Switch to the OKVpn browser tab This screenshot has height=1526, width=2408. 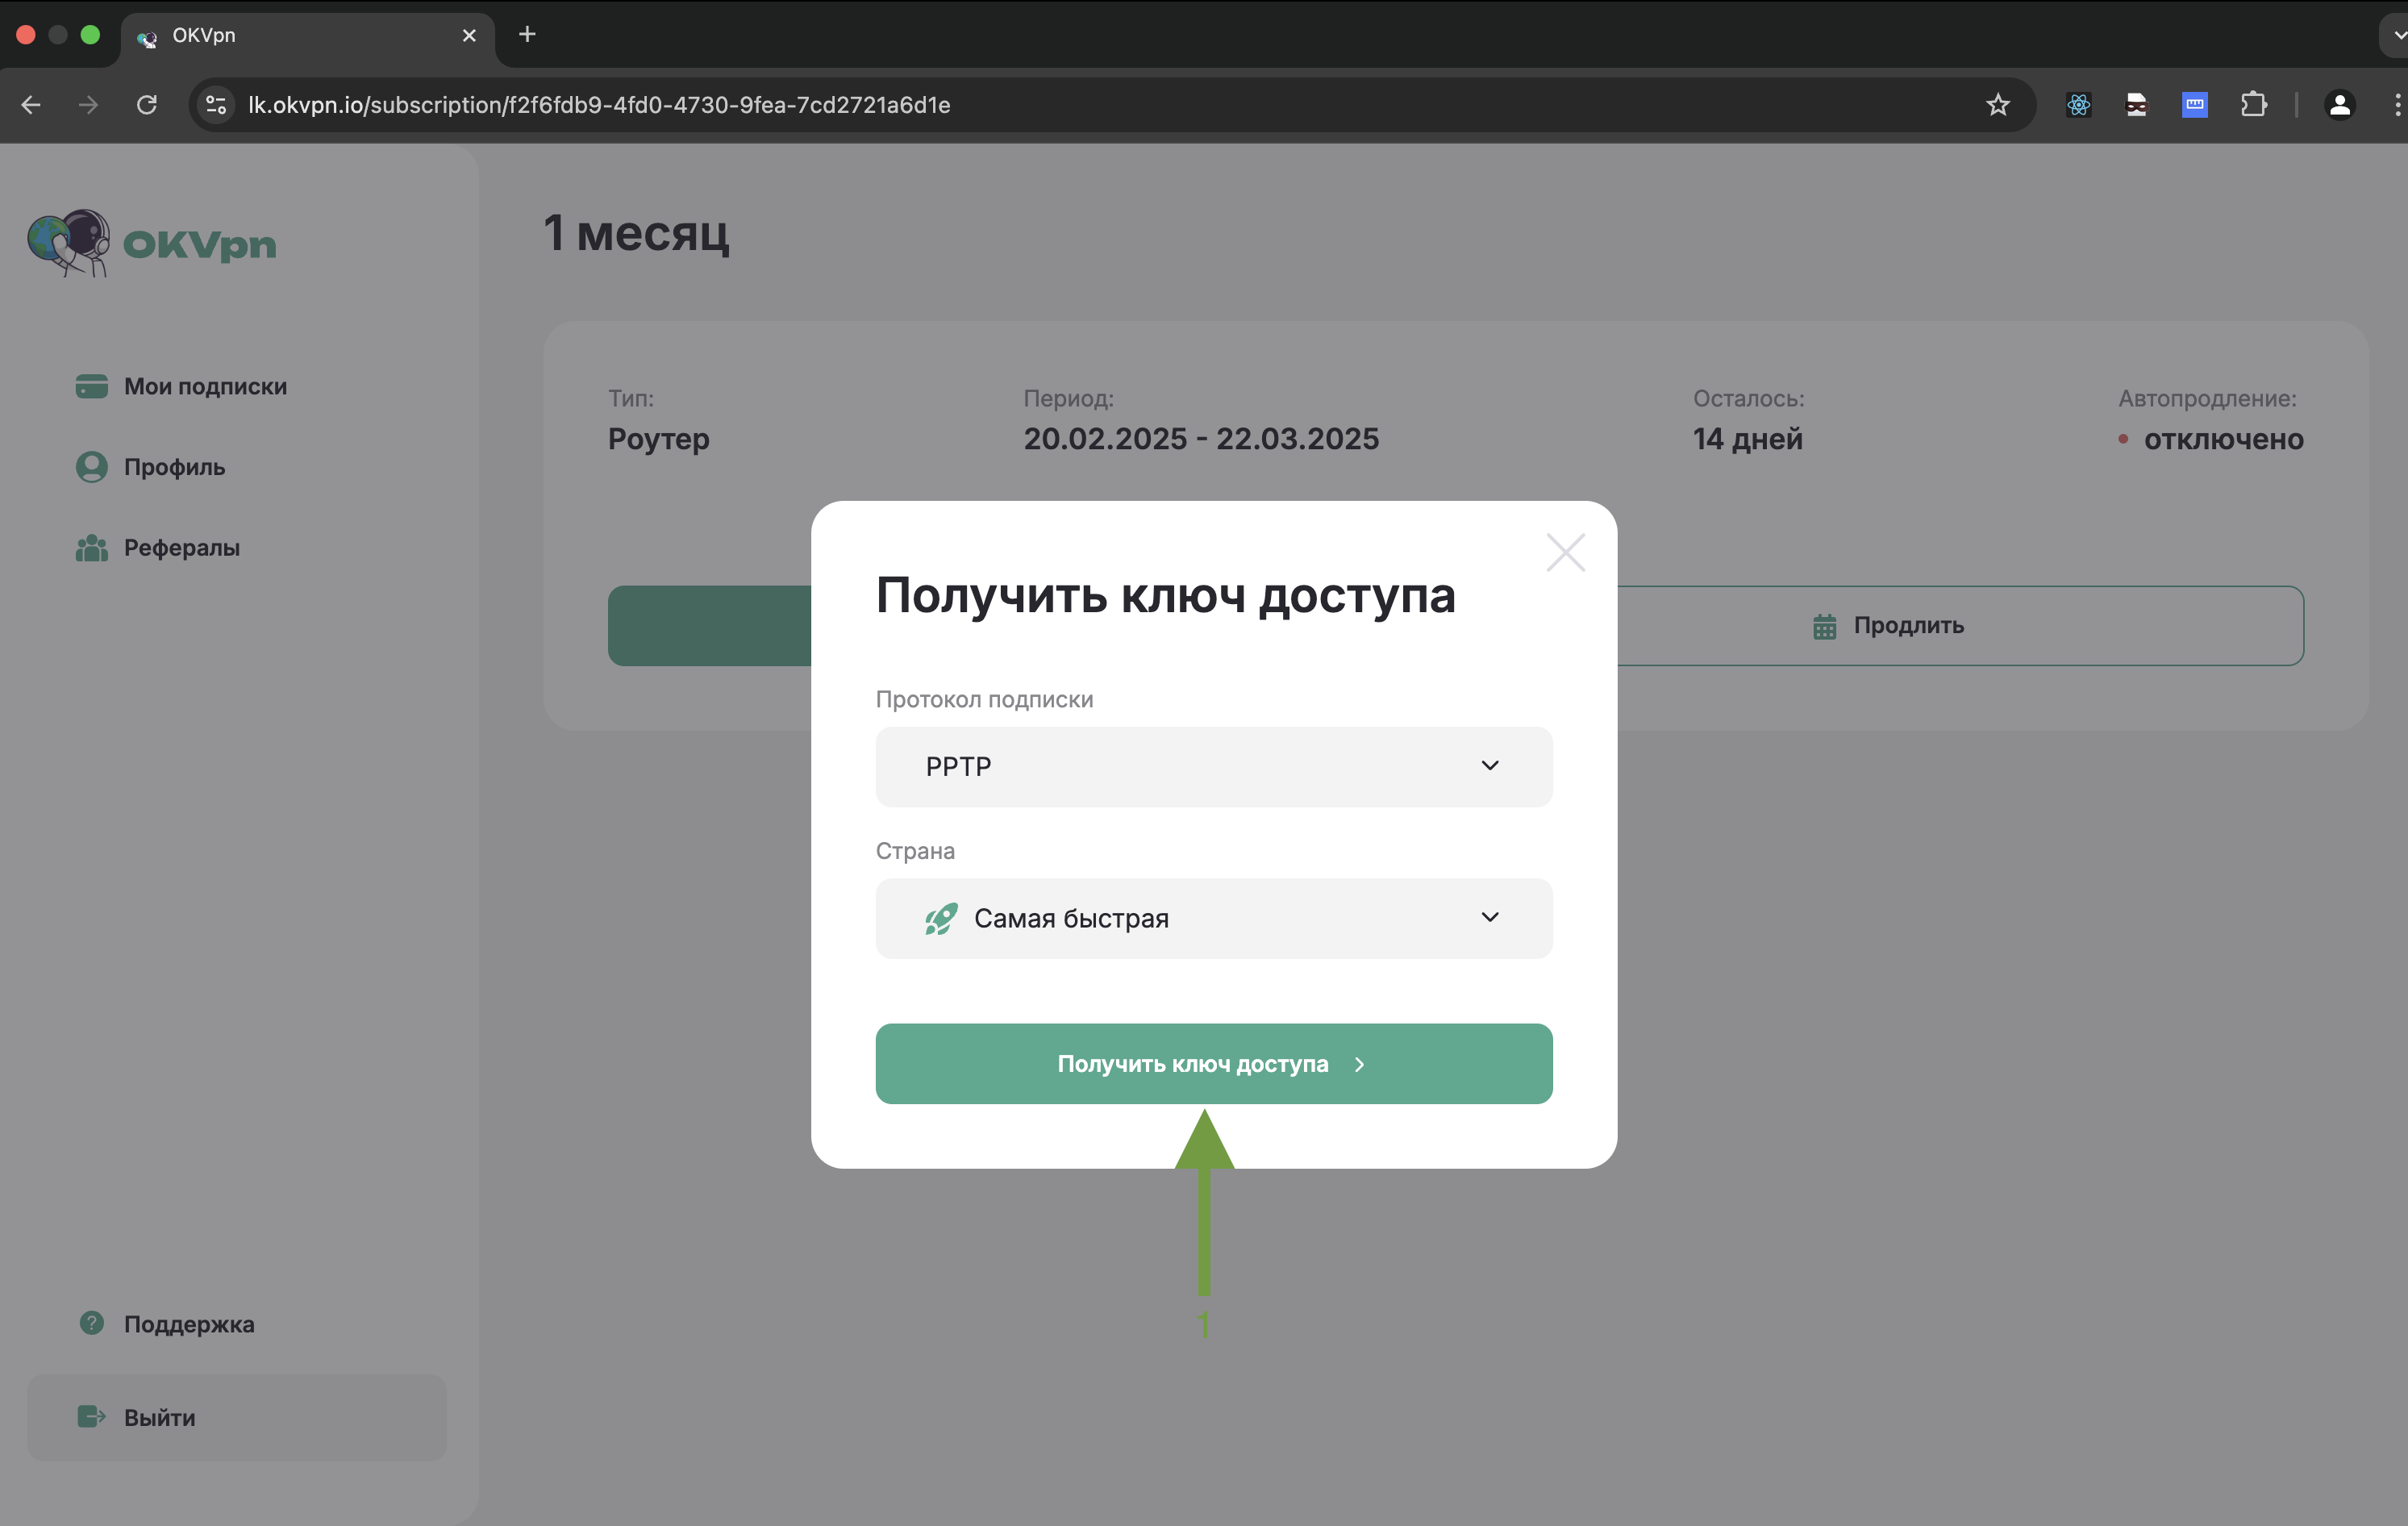[x=250, y=35]
